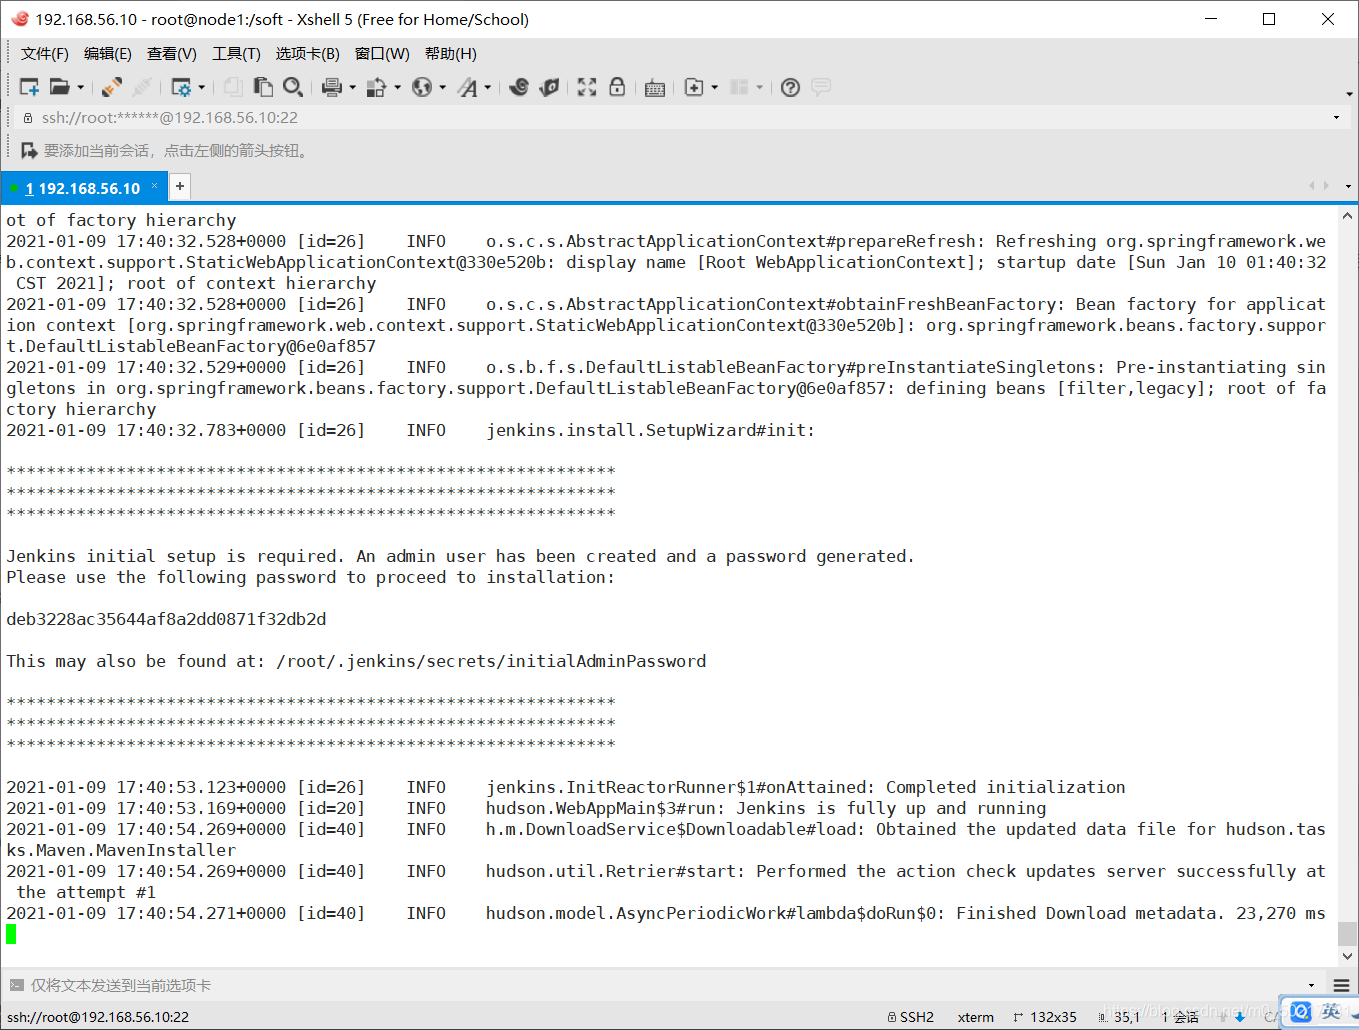
Task: Click the add-current-session arrow icon
Action: (29, 151)
